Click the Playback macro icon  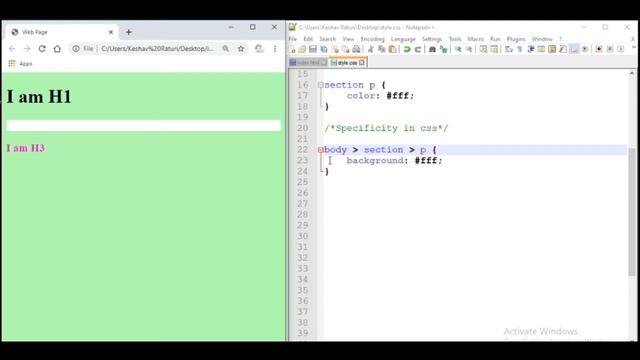(621, 49)
